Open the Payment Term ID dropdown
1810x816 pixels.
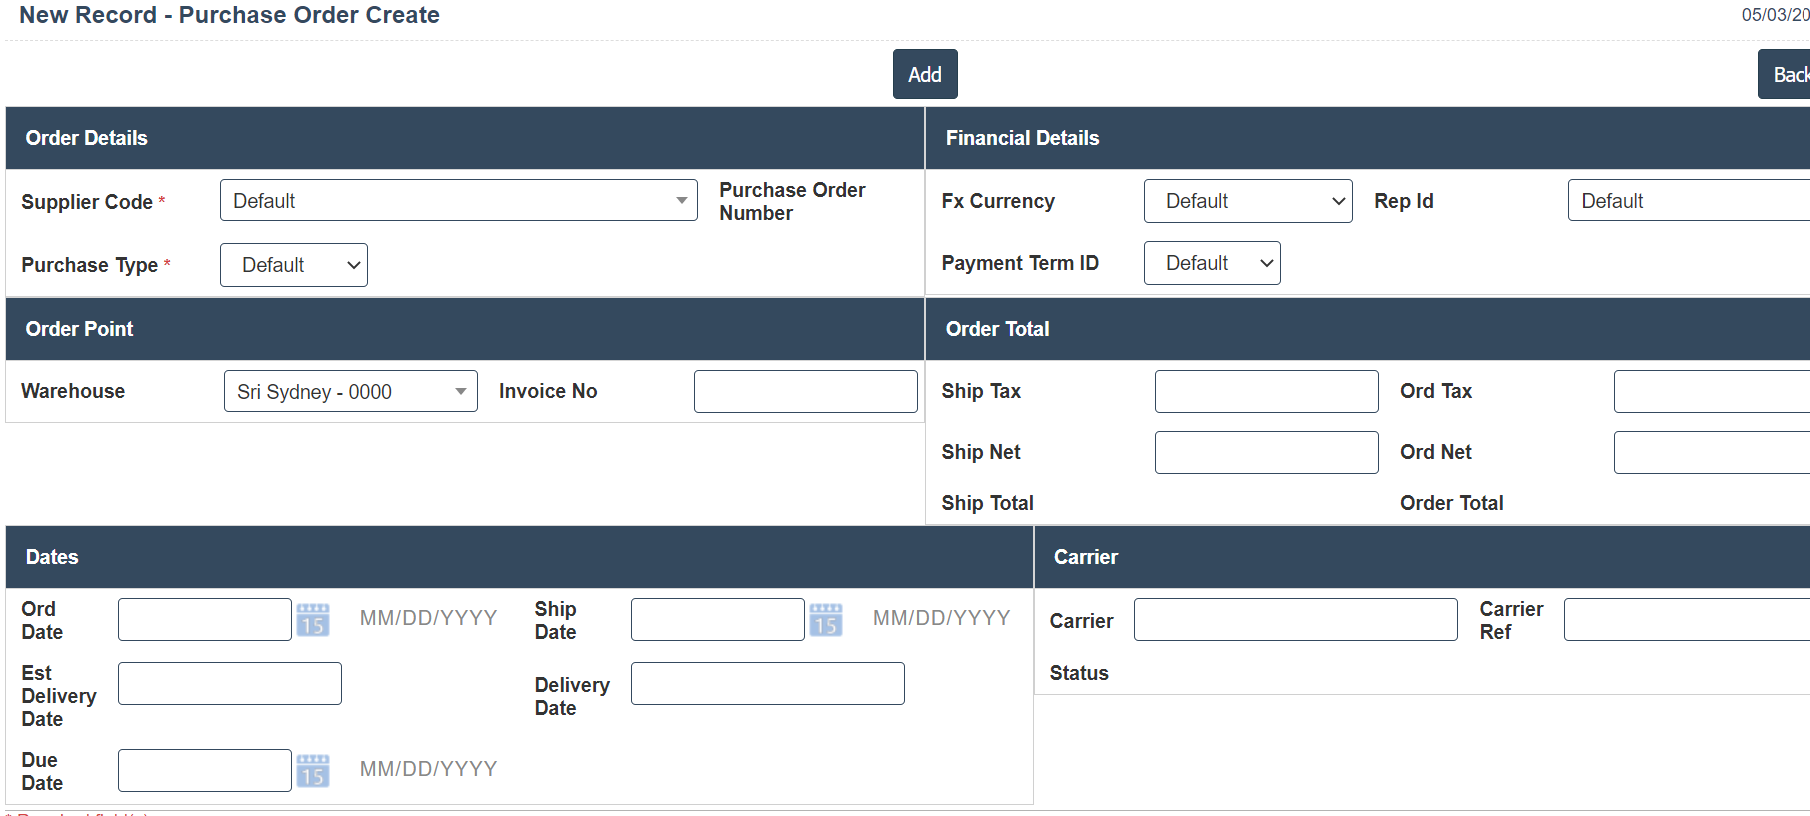1211,263
